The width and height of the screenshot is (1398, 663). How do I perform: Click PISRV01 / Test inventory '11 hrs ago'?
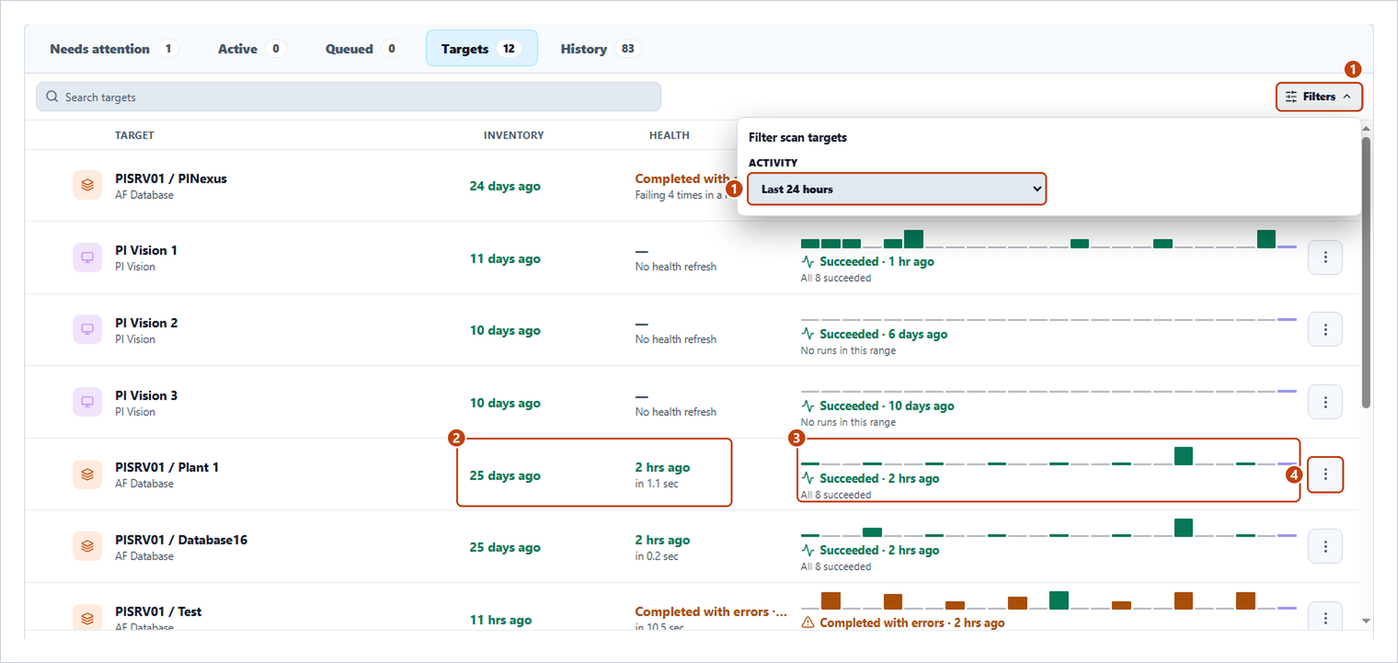click(x=501, y=620)
